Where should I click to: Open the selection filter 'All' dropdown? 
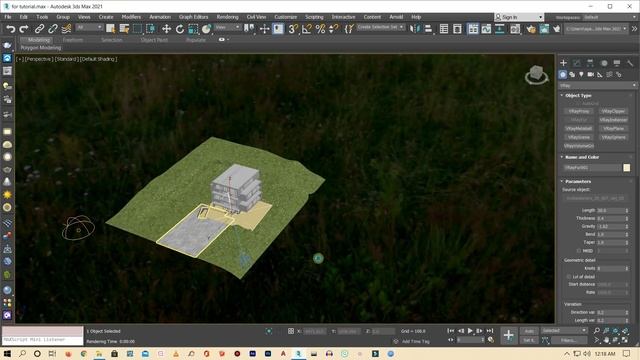tap(89, 27)
